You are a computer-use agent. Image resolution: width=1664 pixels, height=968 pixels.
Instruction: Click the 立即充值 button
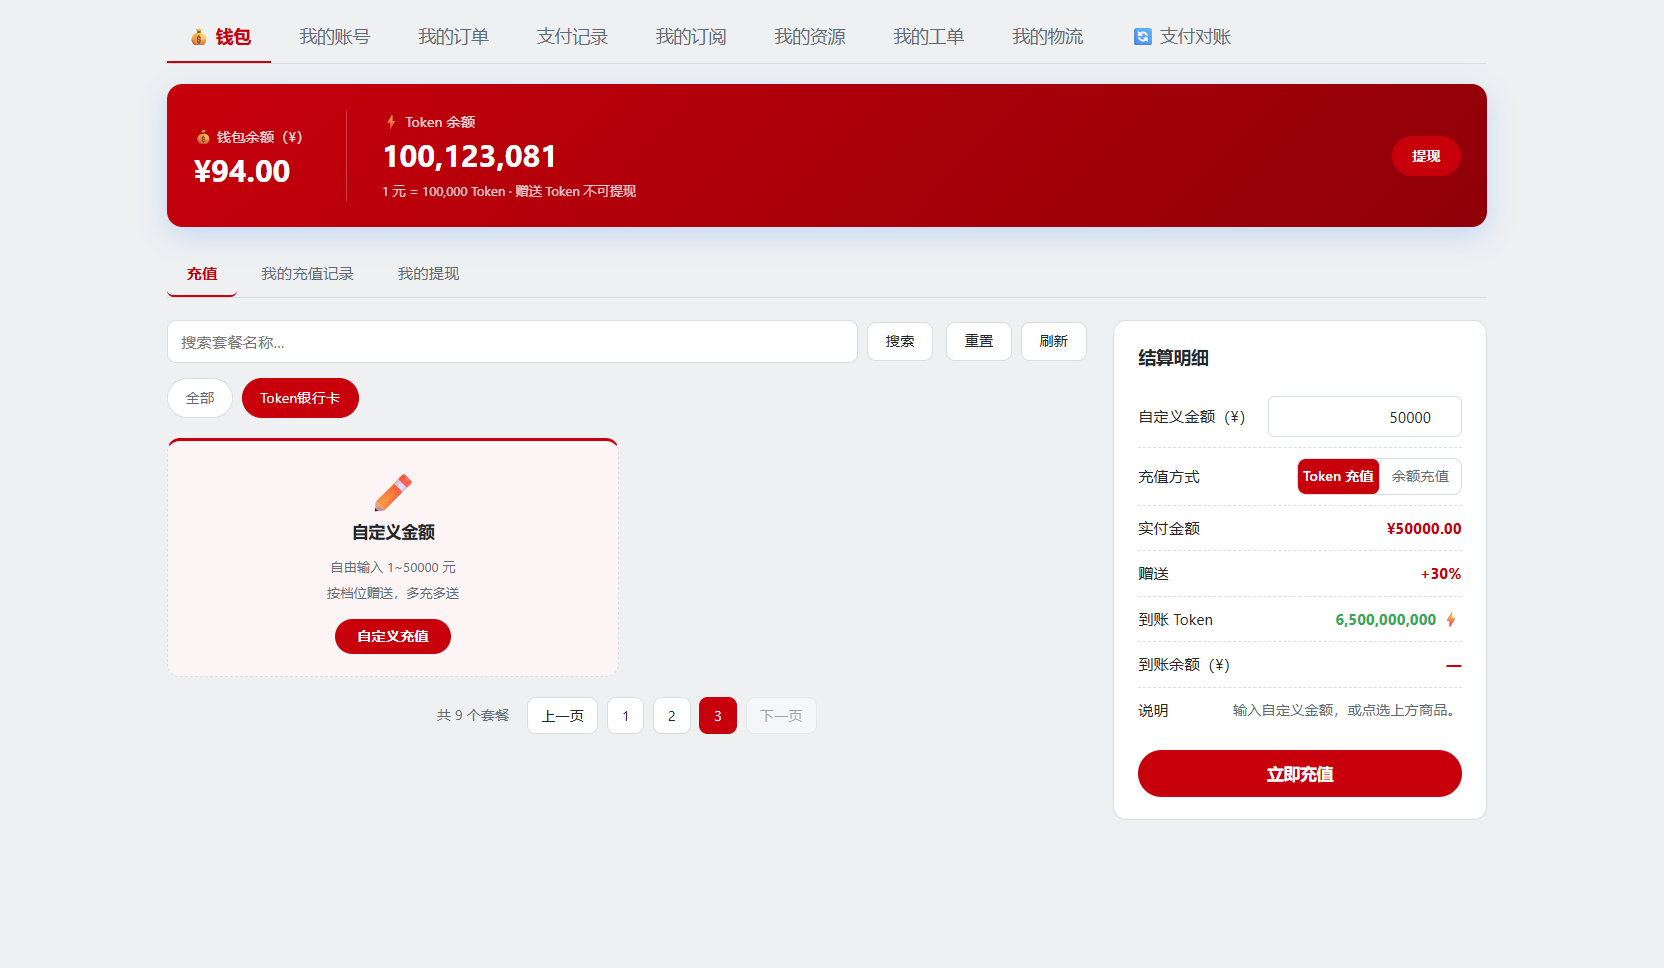point(1300,774)
